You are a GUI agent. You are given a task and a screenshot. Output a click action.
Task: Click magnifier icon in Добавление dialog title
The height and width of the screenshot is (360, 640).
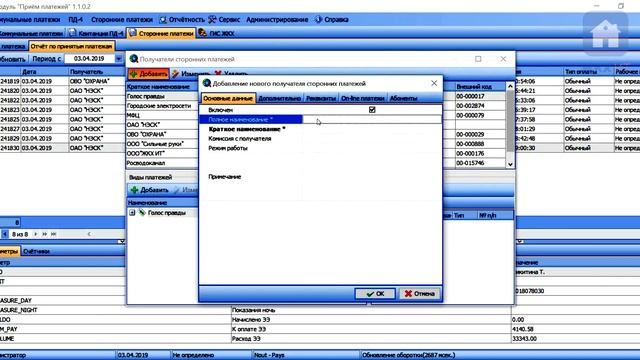pyautogui.click(x=207, y=83)
